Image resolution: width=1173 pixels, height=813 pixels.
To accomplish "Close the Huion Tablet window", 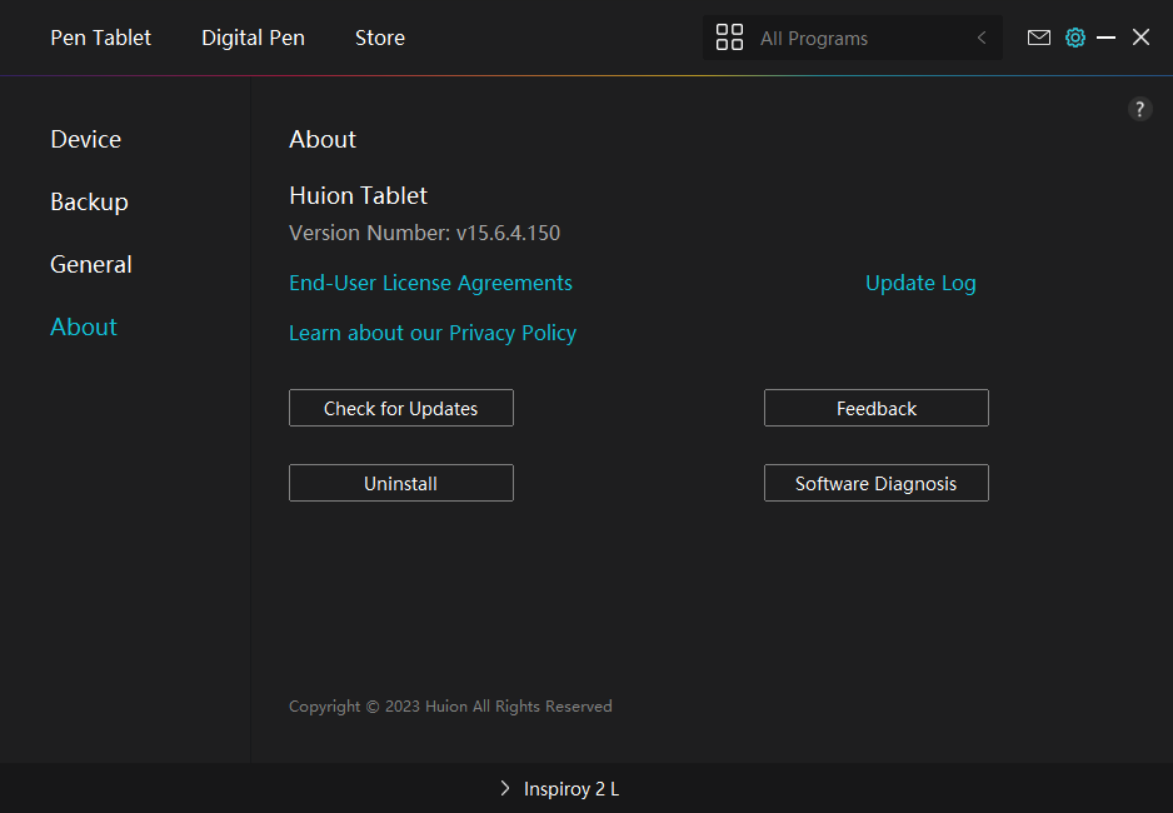I will [x=1141, y=38].
